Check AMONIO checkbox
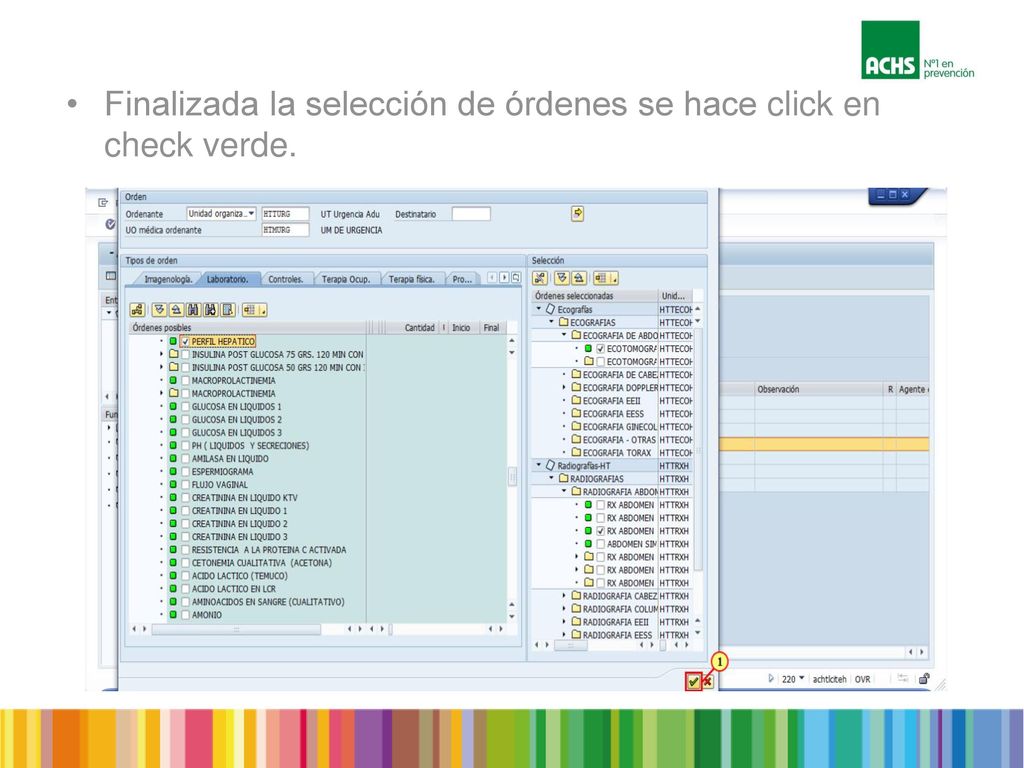The width and height of the screenshot is (1024, 768). click(185, 615)
